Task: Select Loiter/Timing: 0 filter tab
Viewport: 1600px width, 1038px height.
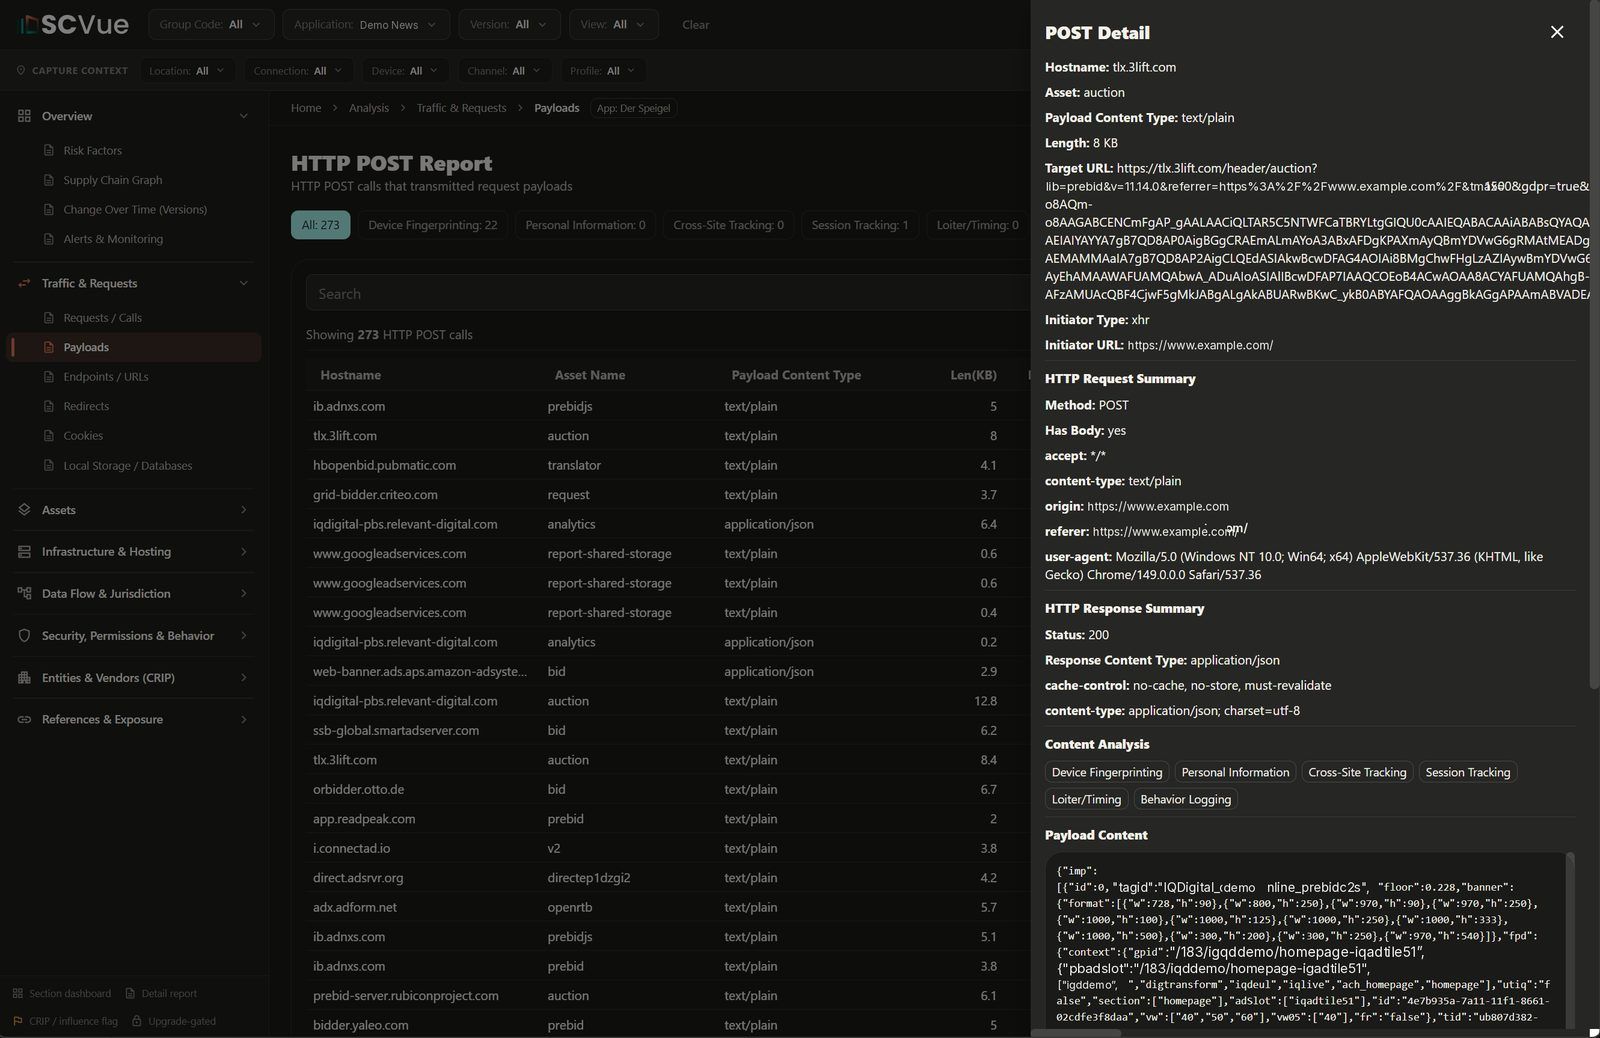Action: tap(977, 225)
